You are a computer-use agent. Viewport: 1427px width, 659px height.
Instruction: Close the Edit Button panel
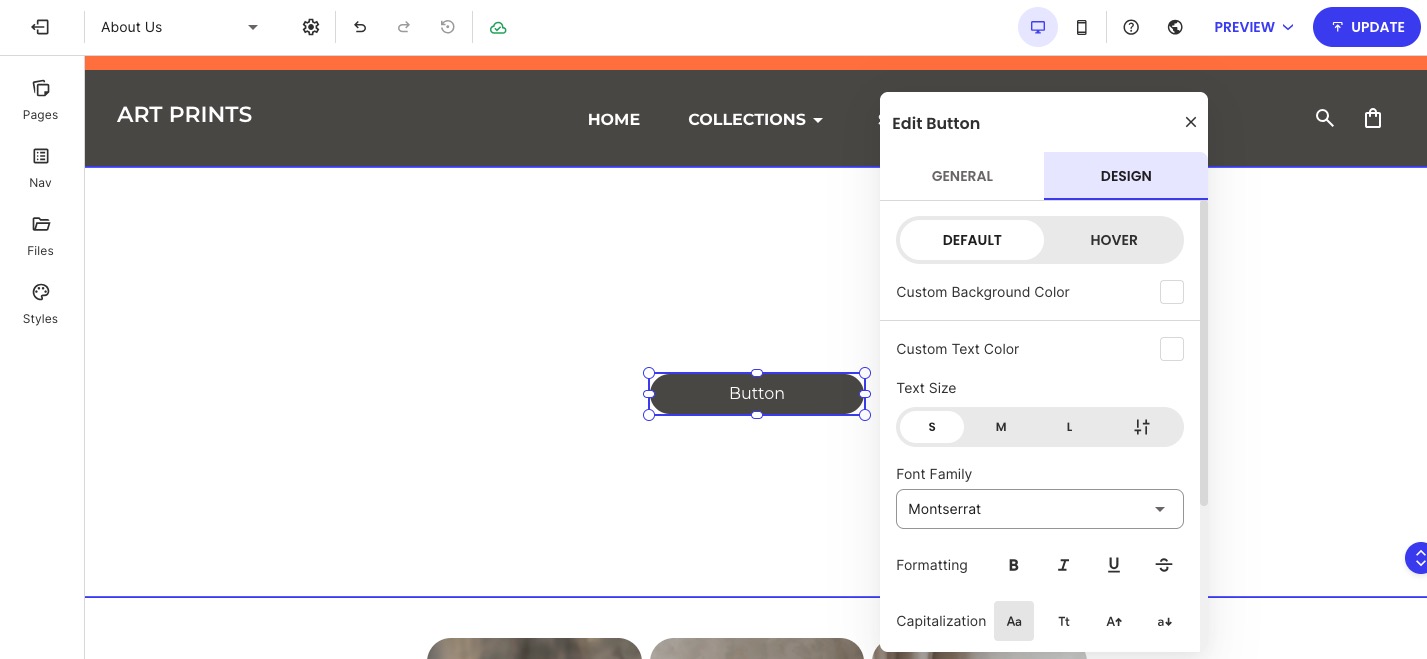tap(1190, 122)
